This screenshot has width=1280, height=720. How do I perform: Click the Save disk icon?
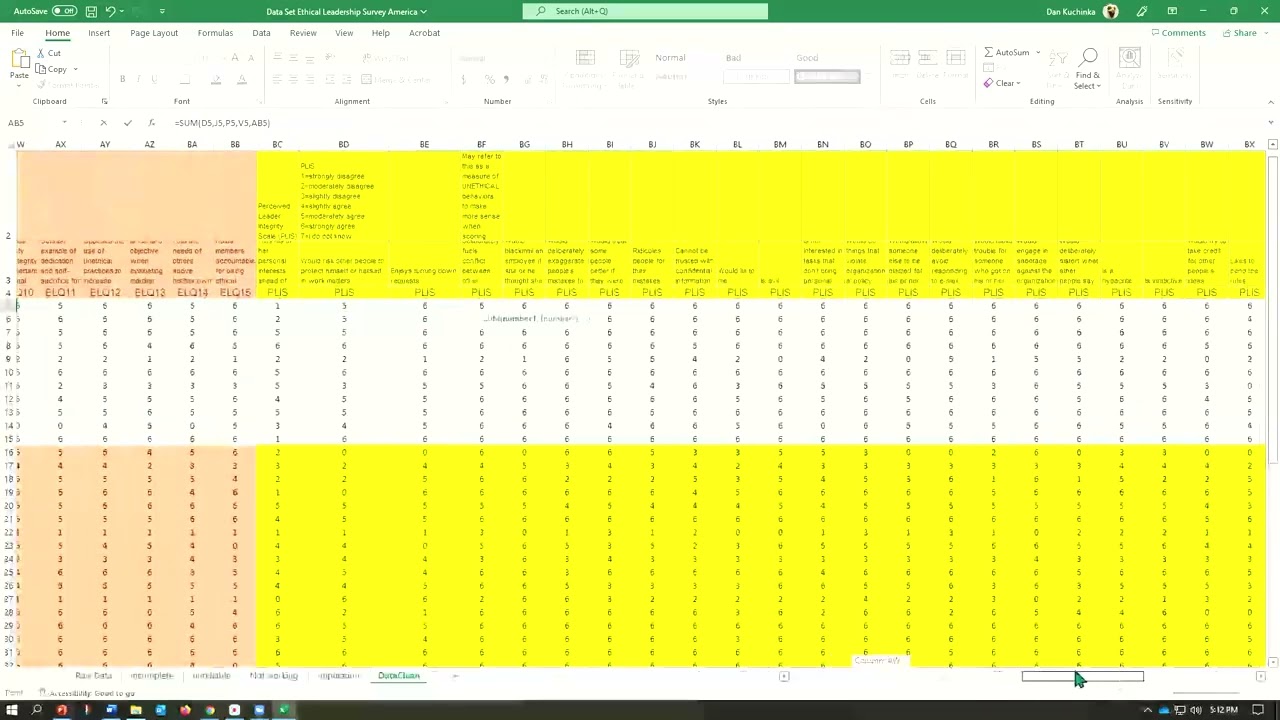point(91,11)
